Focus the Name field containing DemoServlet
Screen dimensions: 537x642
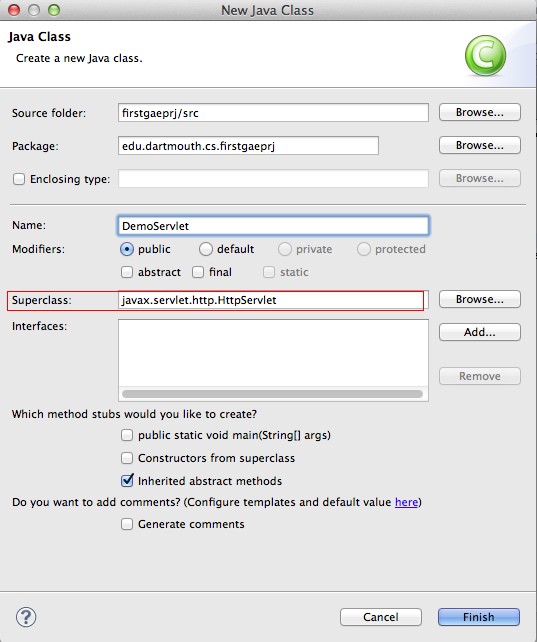(x=273, y=226)
